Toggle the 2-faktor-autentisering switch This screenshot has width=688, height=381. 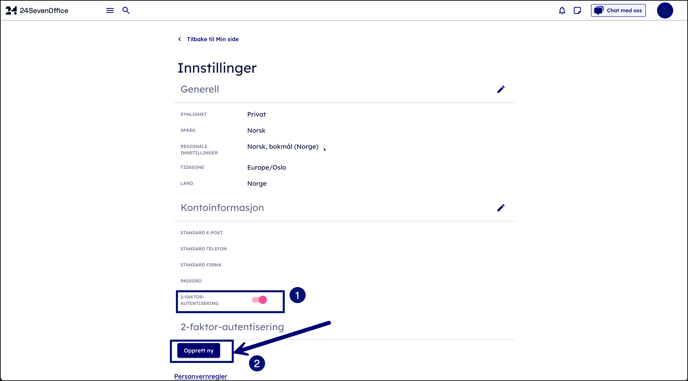(259, 300)
